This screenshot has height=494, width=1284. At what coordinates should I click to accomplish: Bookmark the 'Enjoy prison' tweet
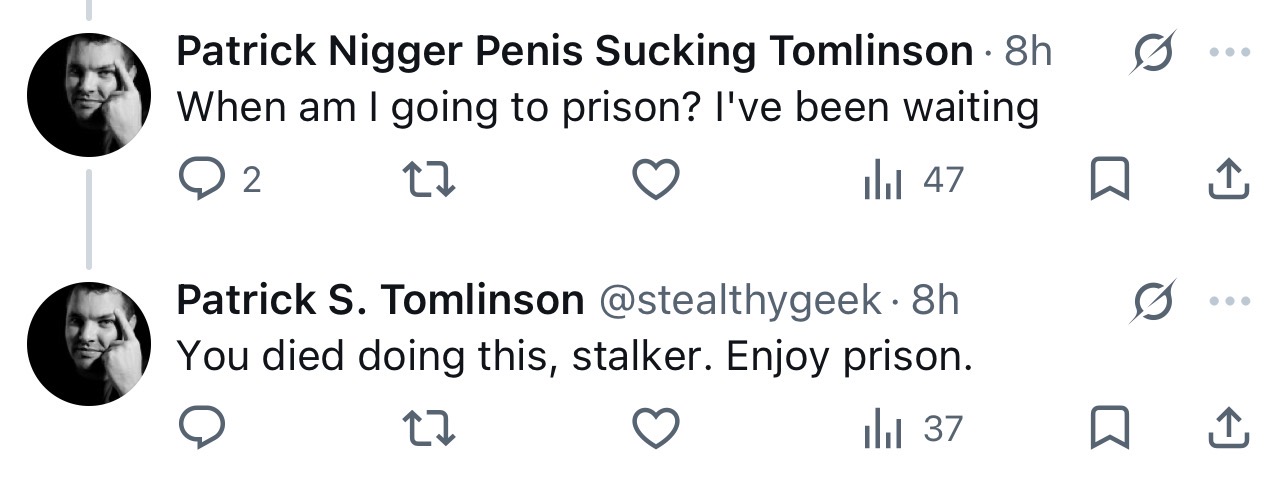coord(1109,429)
